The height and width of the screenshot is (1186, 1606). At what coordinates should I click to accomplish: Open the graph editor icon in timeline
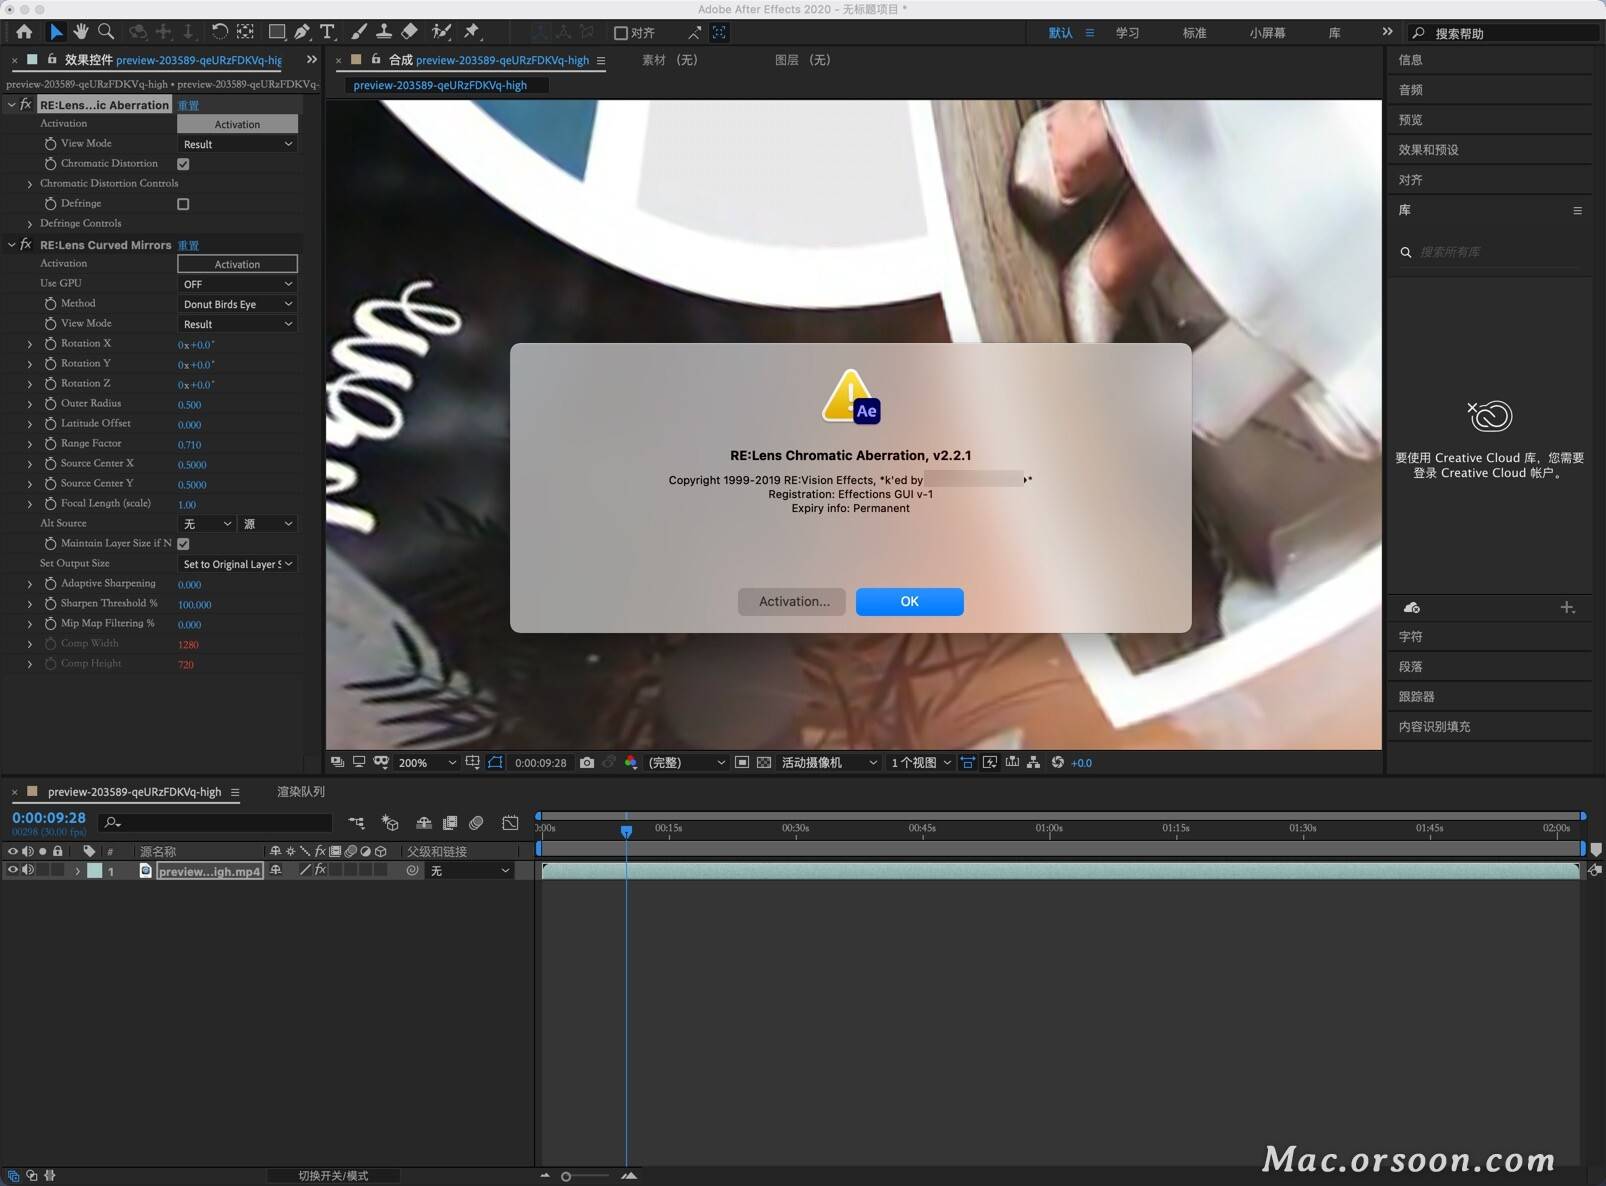(x=510, y=823)
